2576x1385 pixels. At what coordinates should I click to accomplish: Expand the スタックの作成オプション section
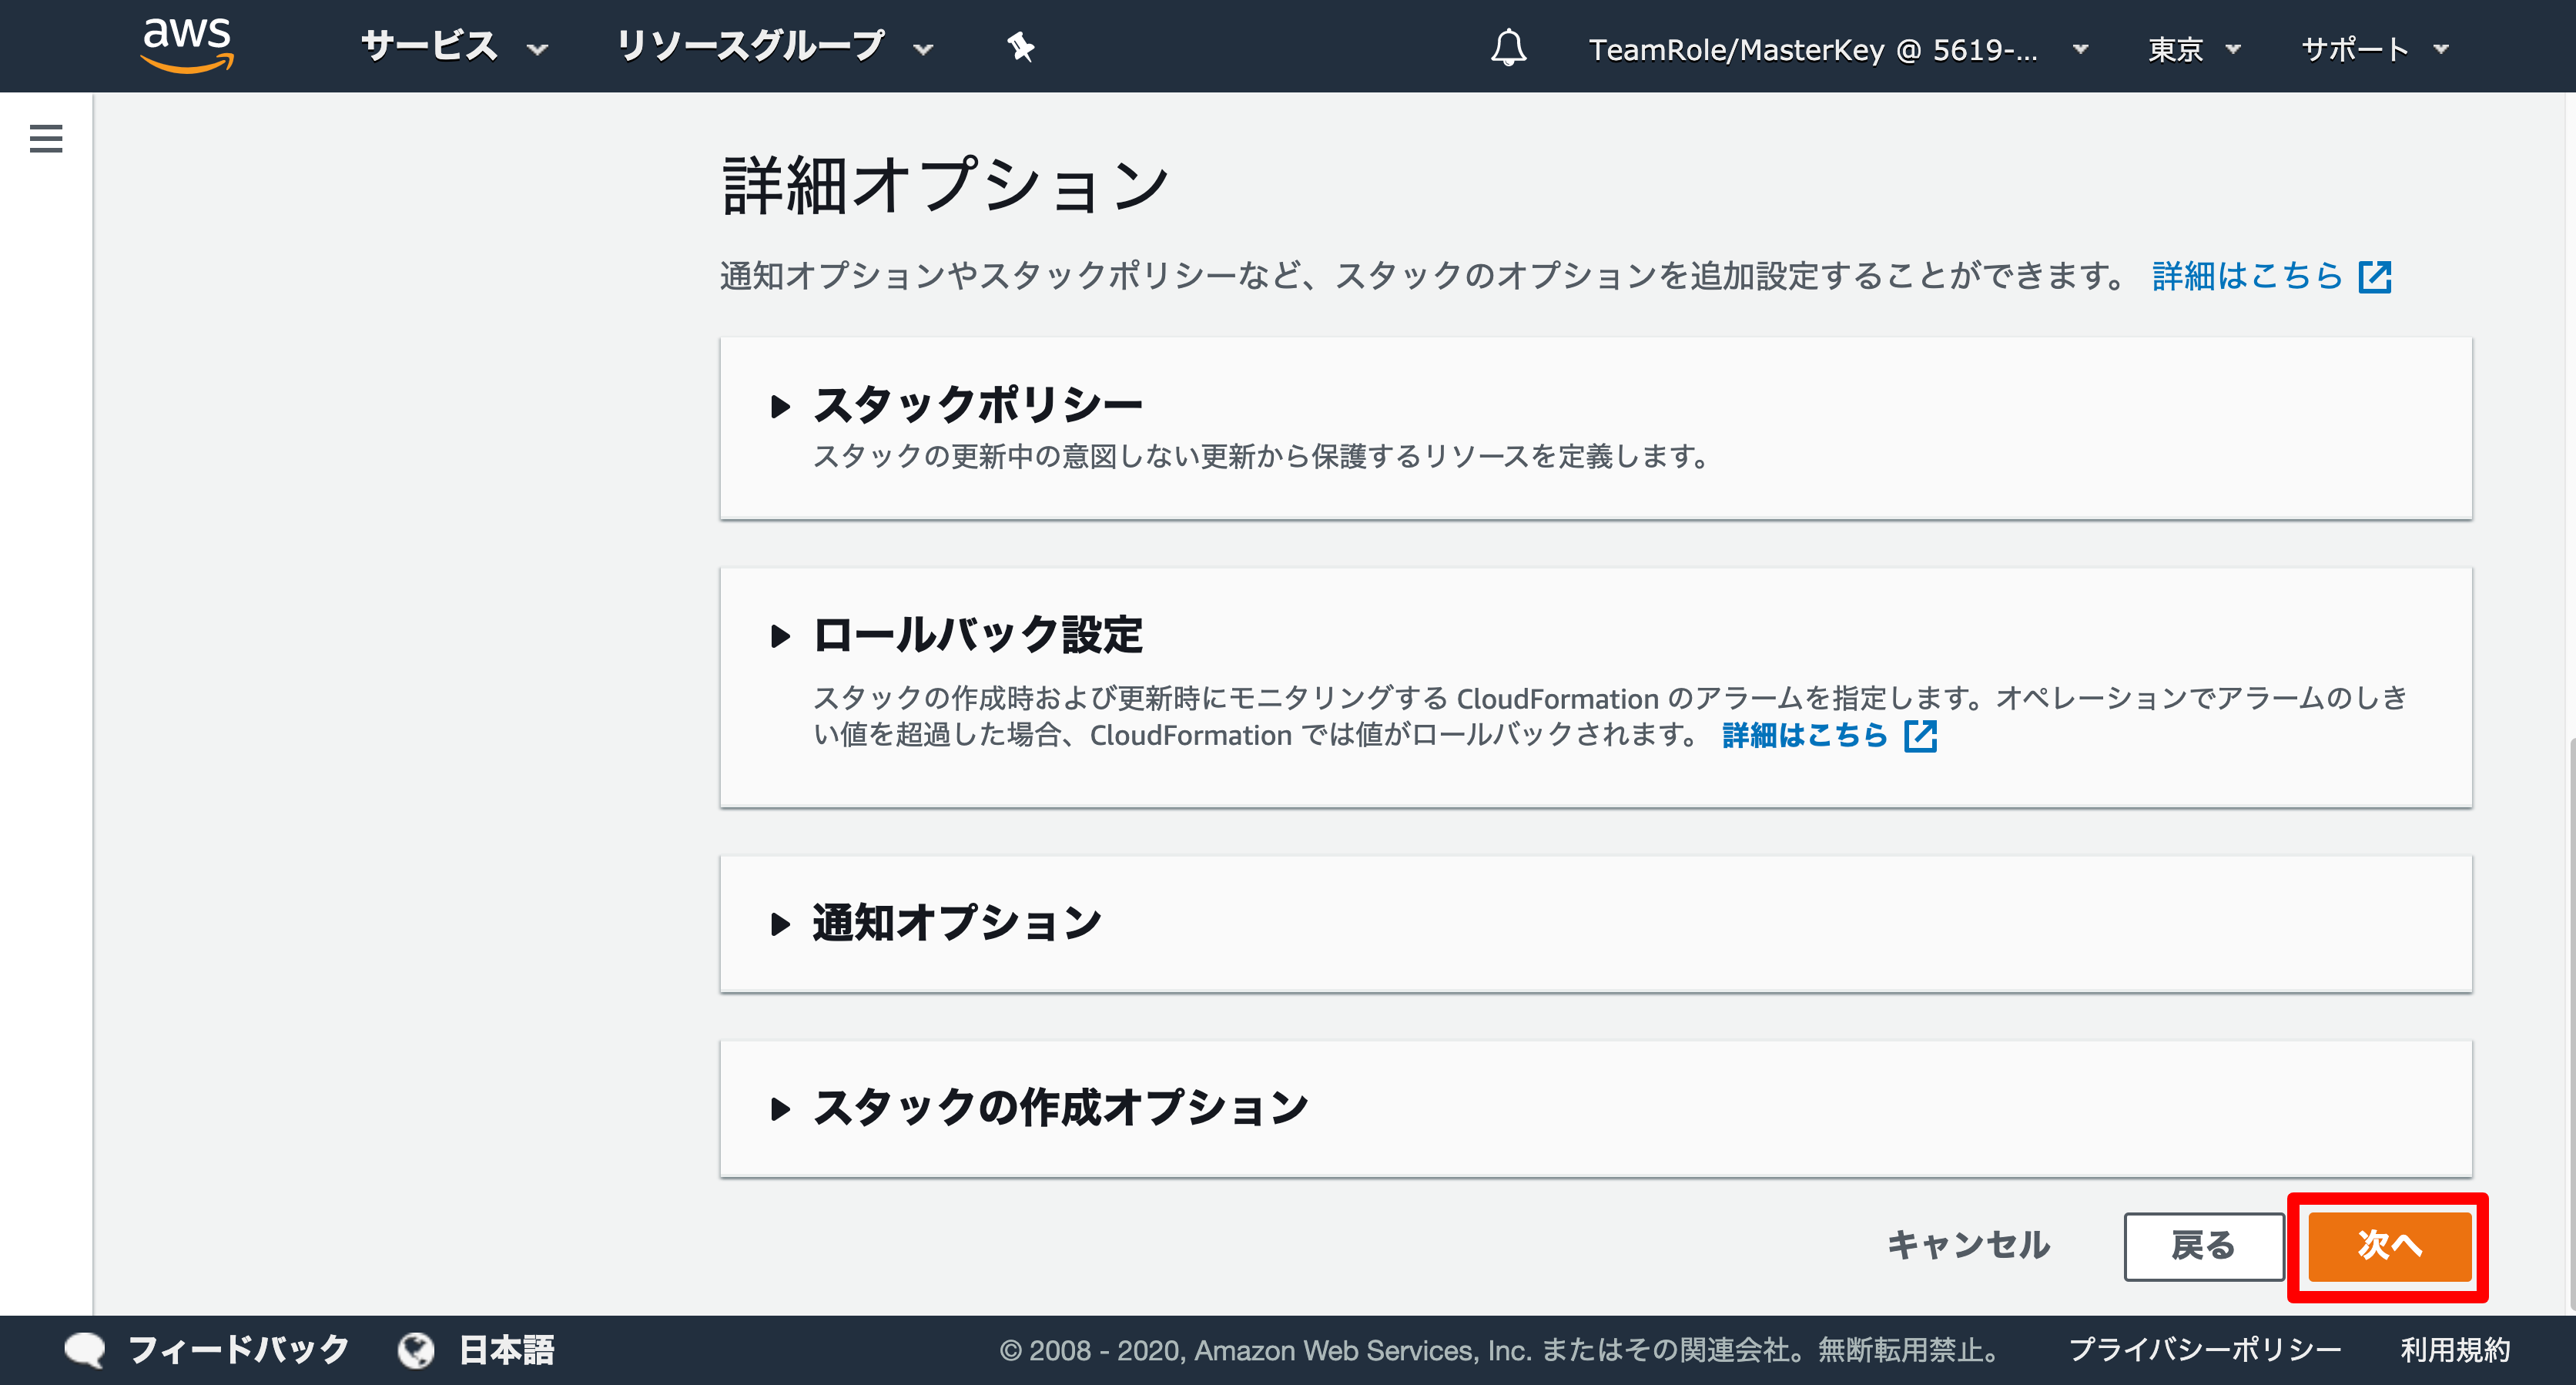click(1040, 1107)
